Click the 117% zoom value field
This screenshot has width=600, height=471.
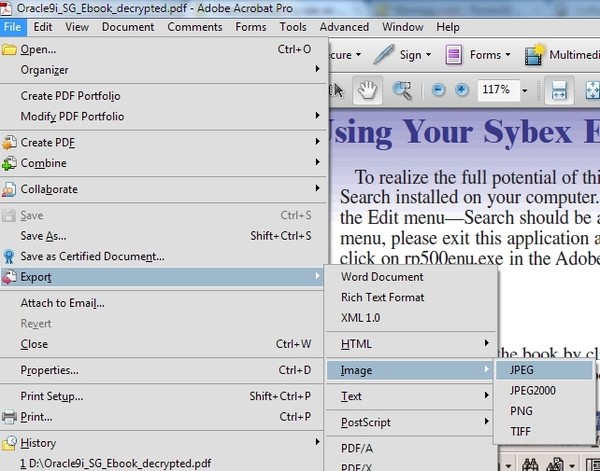(x=499, y=90)
